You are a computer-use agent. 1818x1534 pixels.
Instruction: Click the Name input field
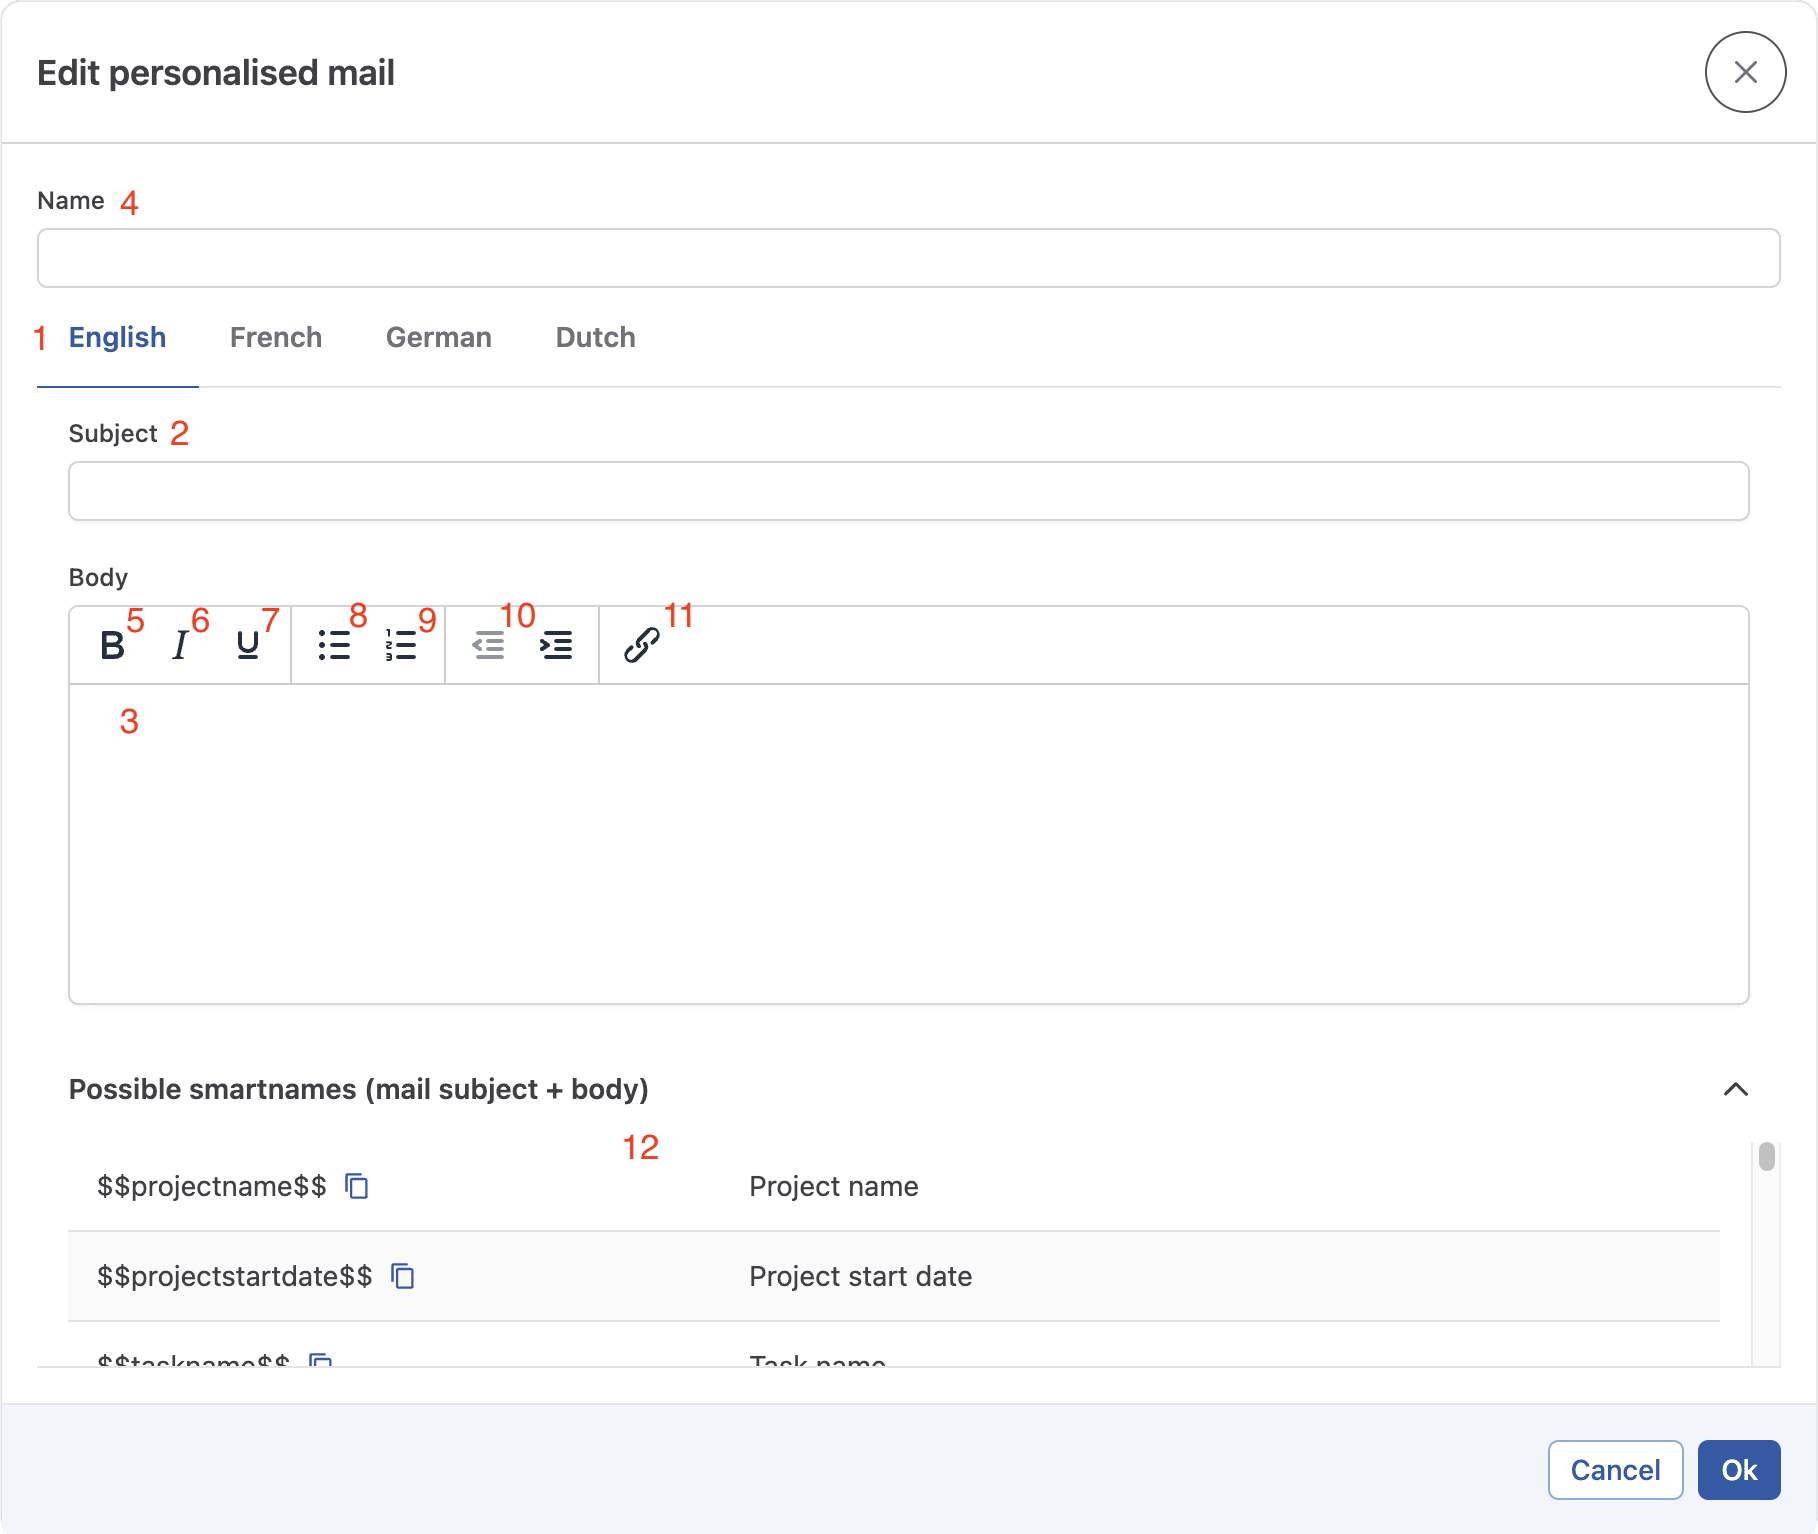[x=908, y=258]
